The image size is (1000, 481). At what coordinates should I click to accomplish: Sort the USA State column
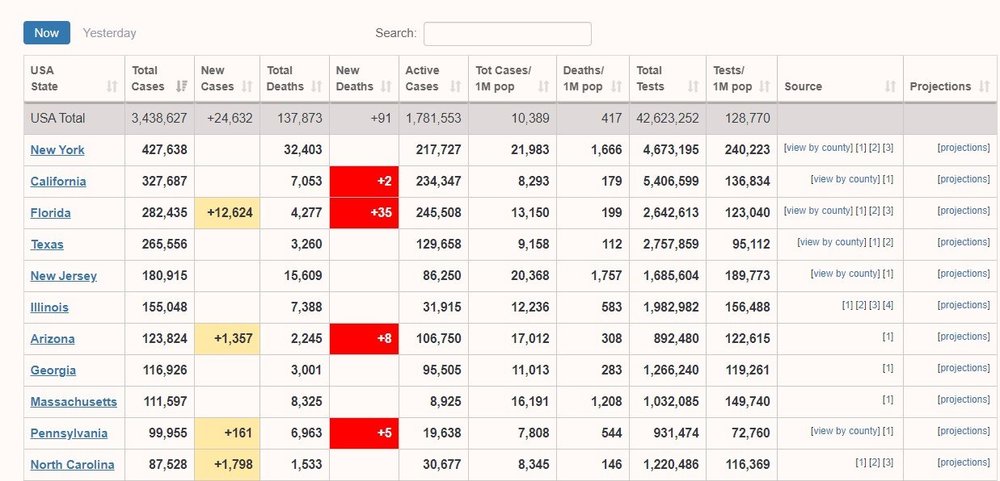click(112, 87)
